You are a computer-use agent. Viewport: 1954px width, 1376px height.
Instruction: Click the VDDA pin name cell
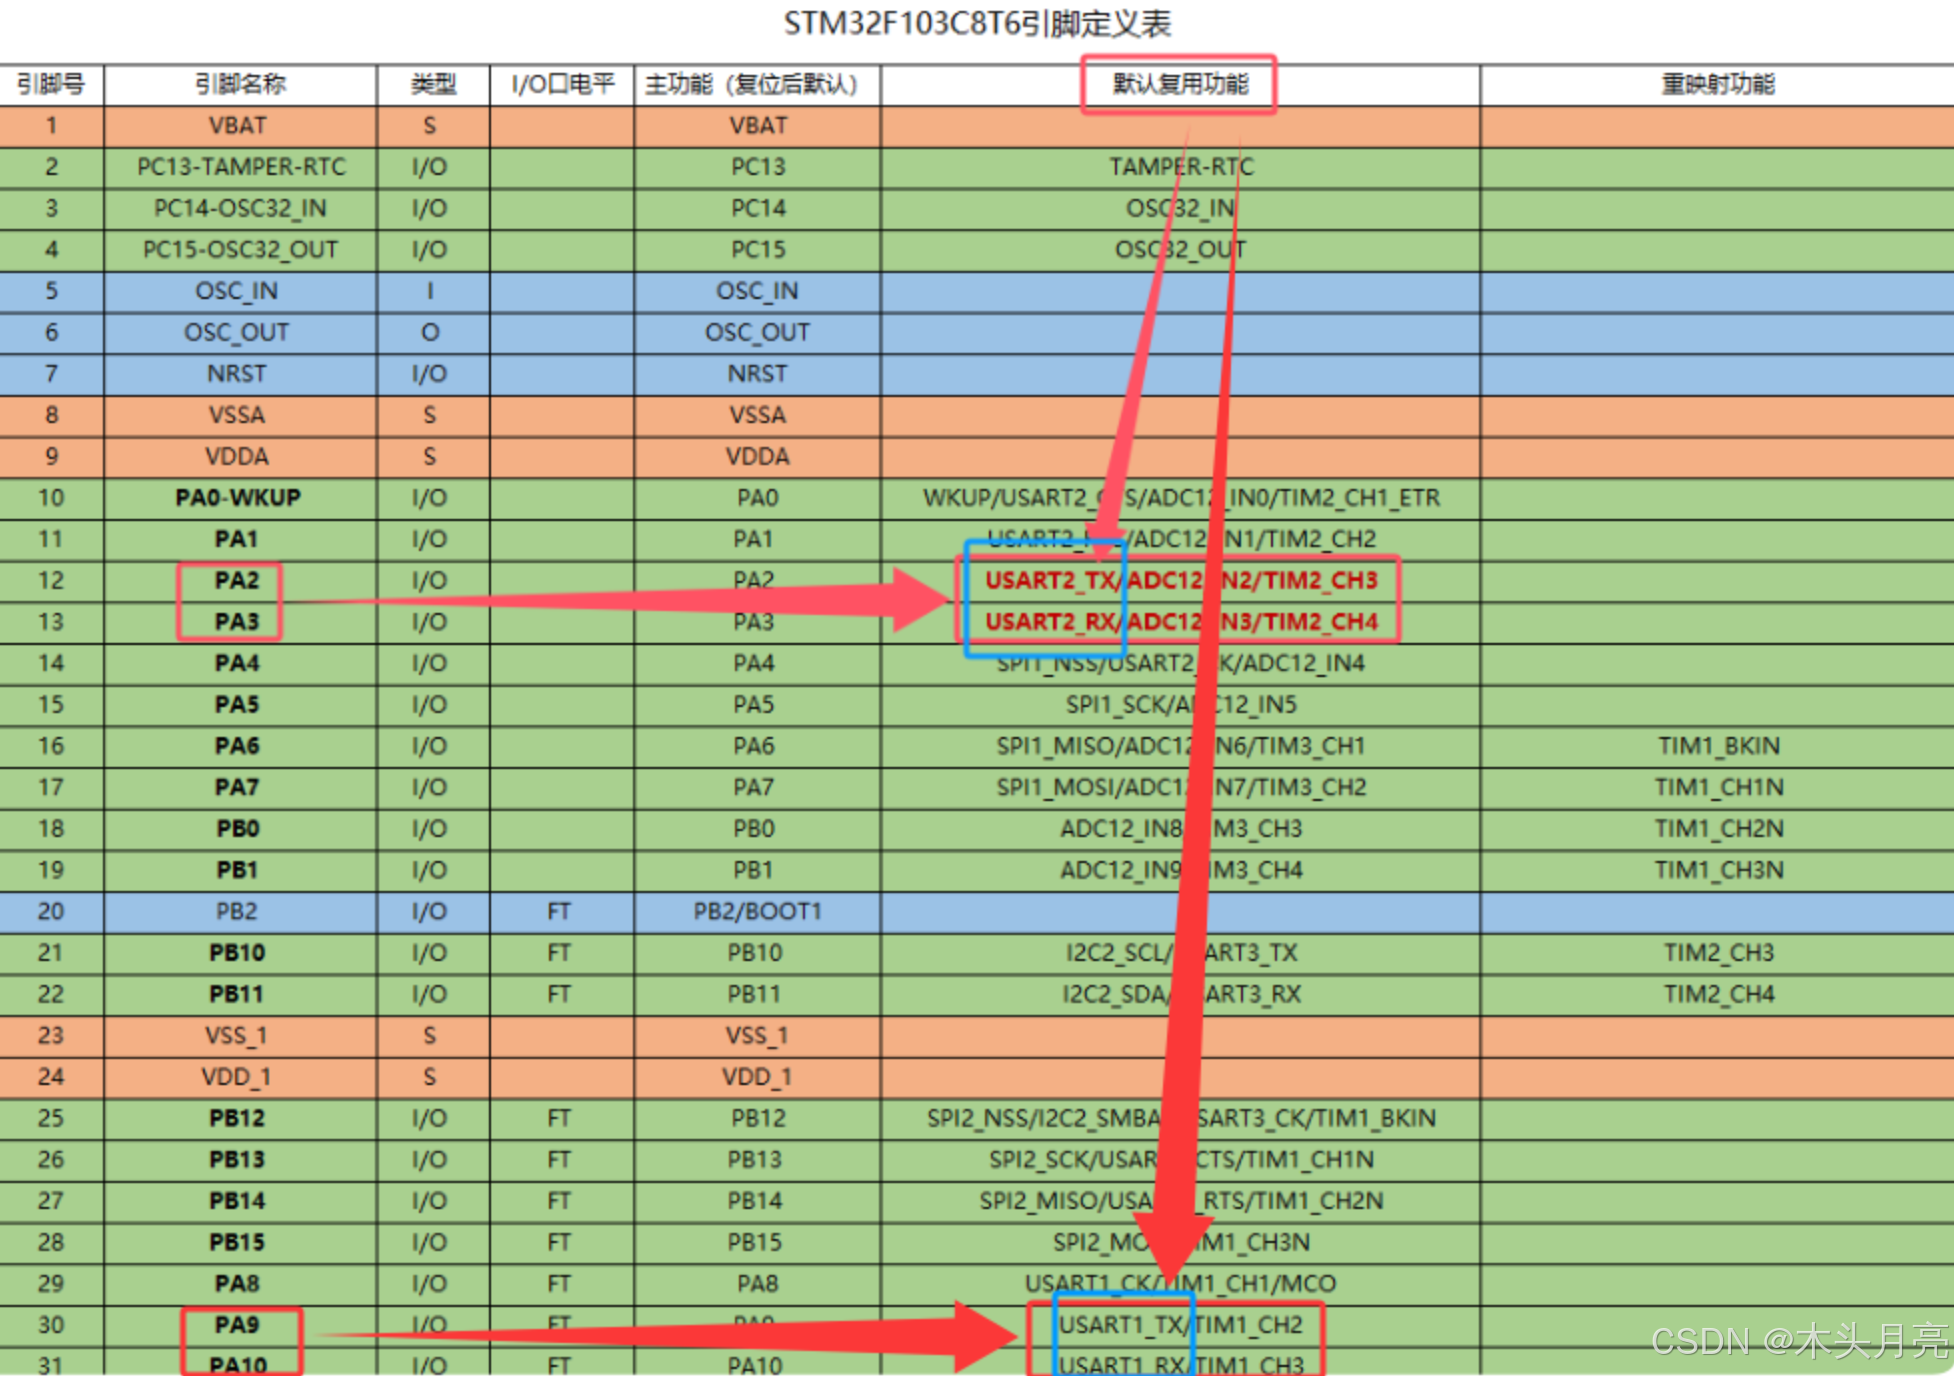tap(240, 457)
